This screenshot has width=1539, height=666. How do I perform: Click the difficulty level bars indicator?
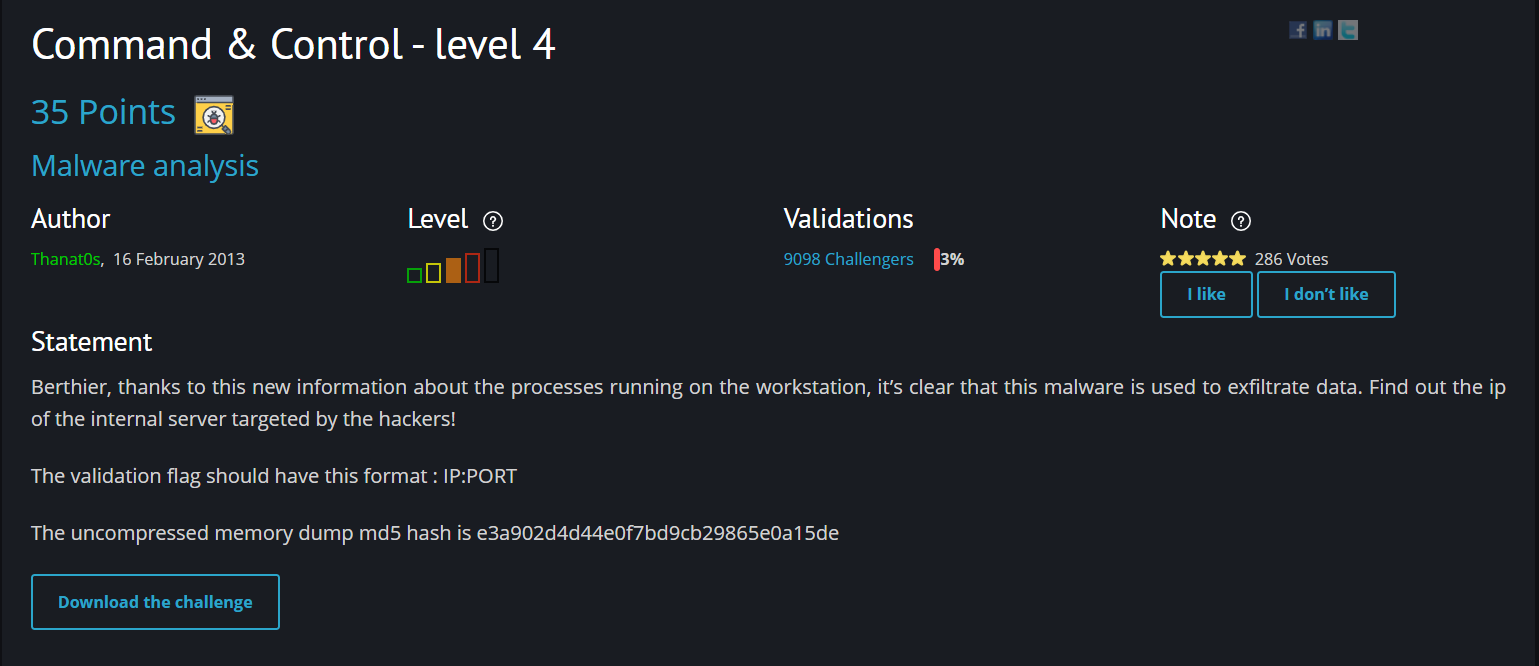click(x=453, y=266)
